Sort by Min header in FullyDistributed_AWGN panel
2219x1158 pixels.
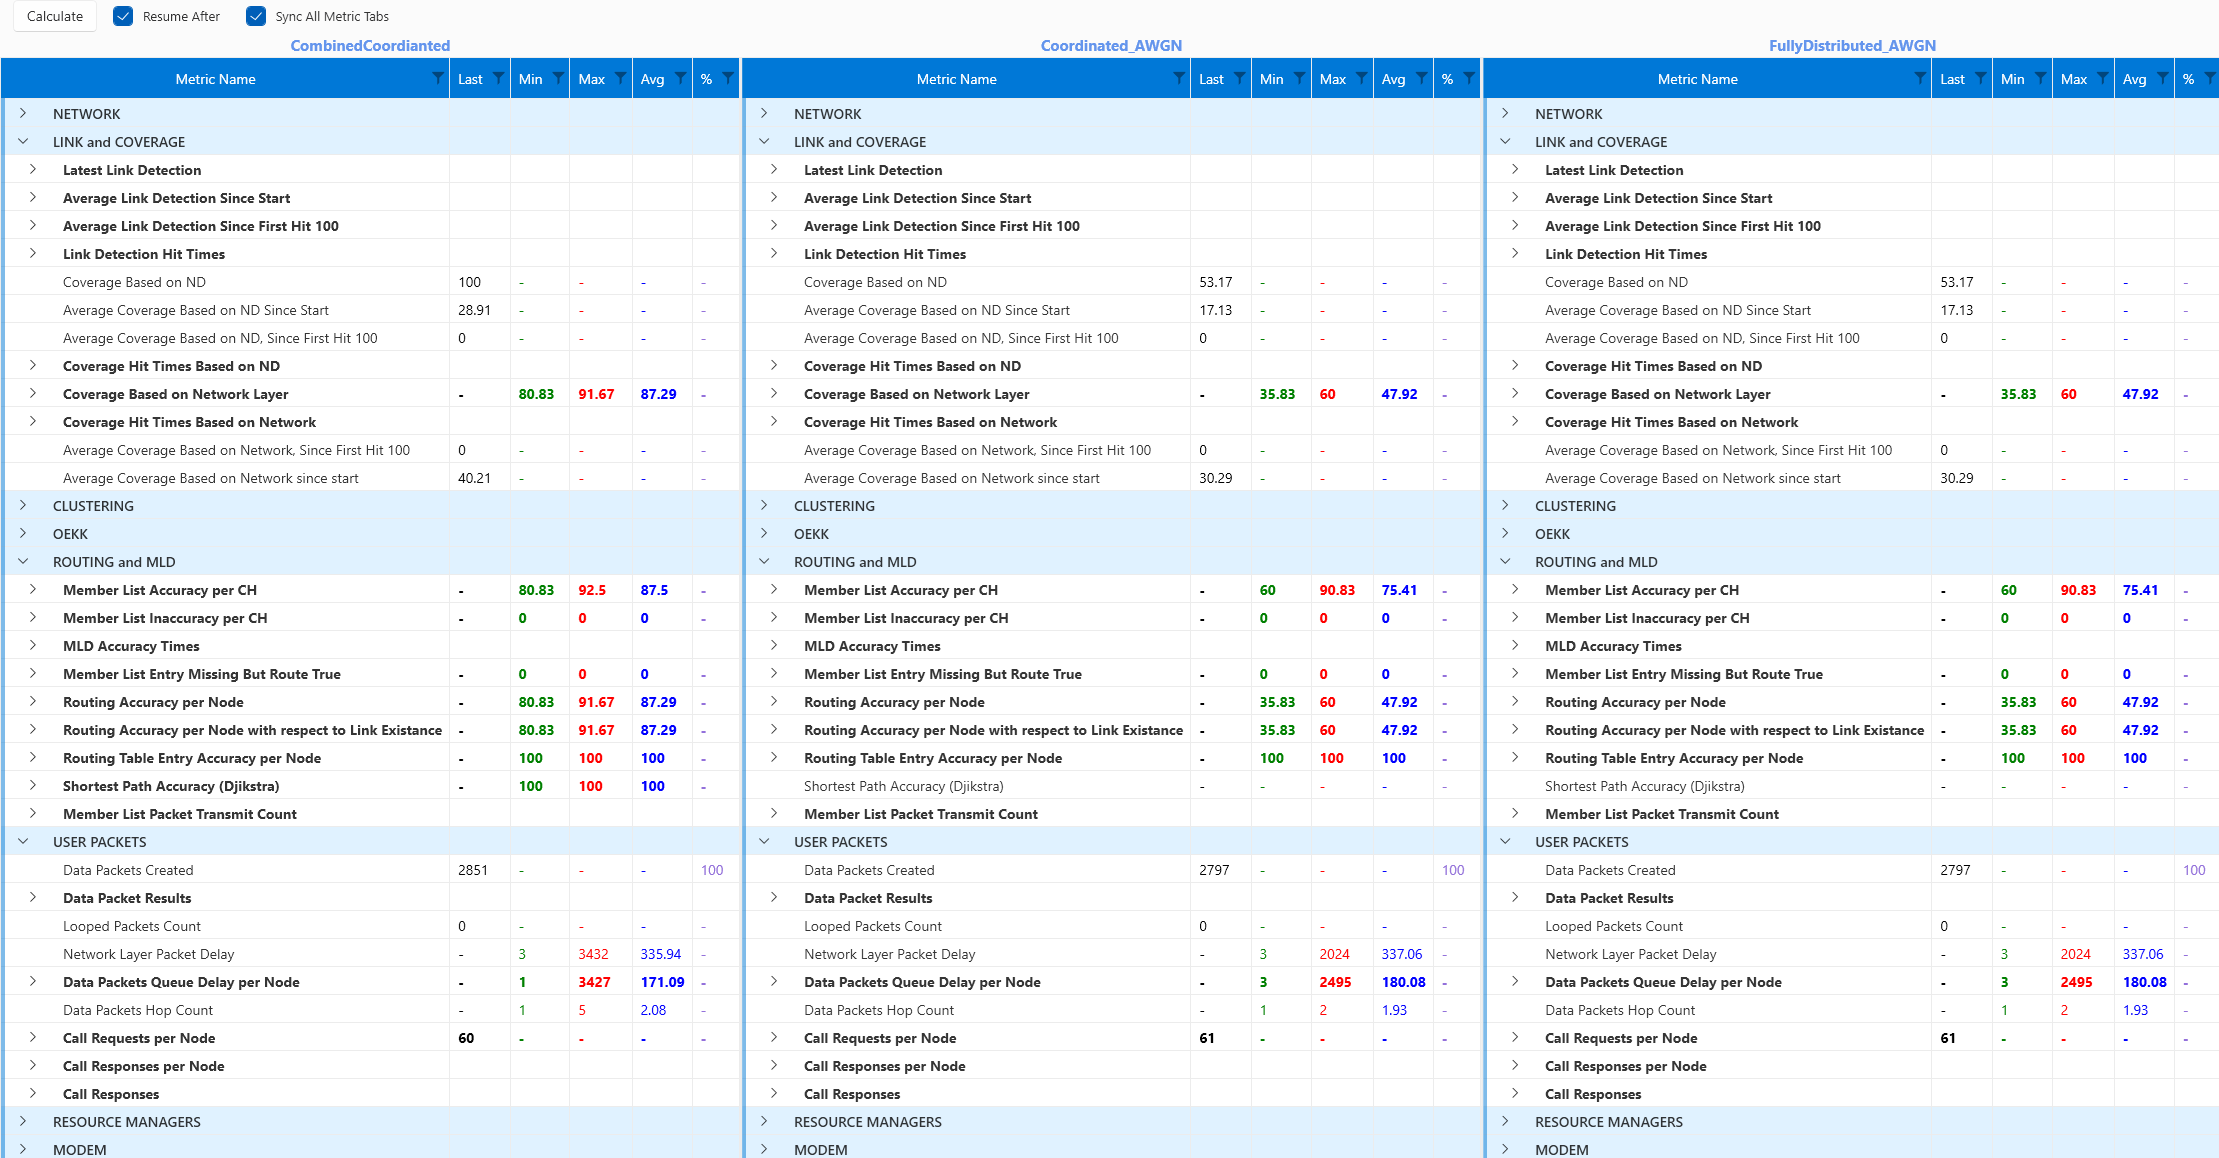(x=2012, y=79)
